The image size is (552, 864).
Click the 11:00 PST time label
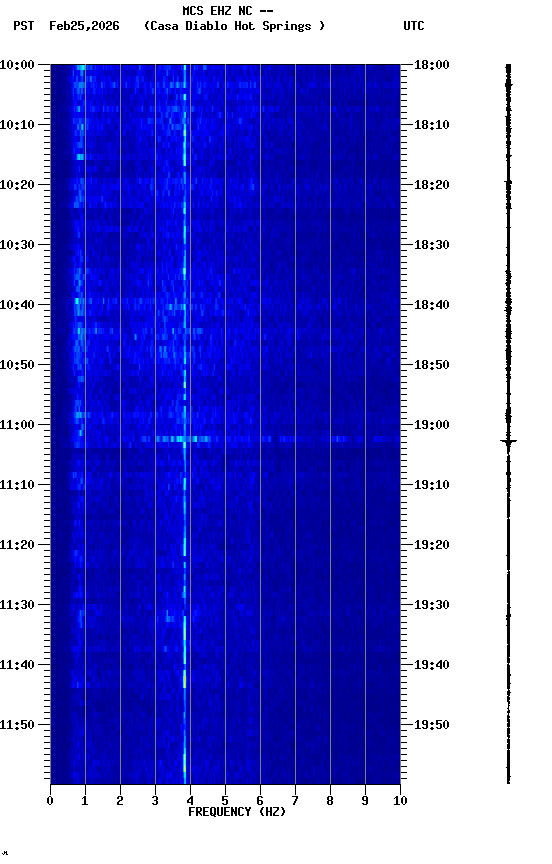coord(17,425)
